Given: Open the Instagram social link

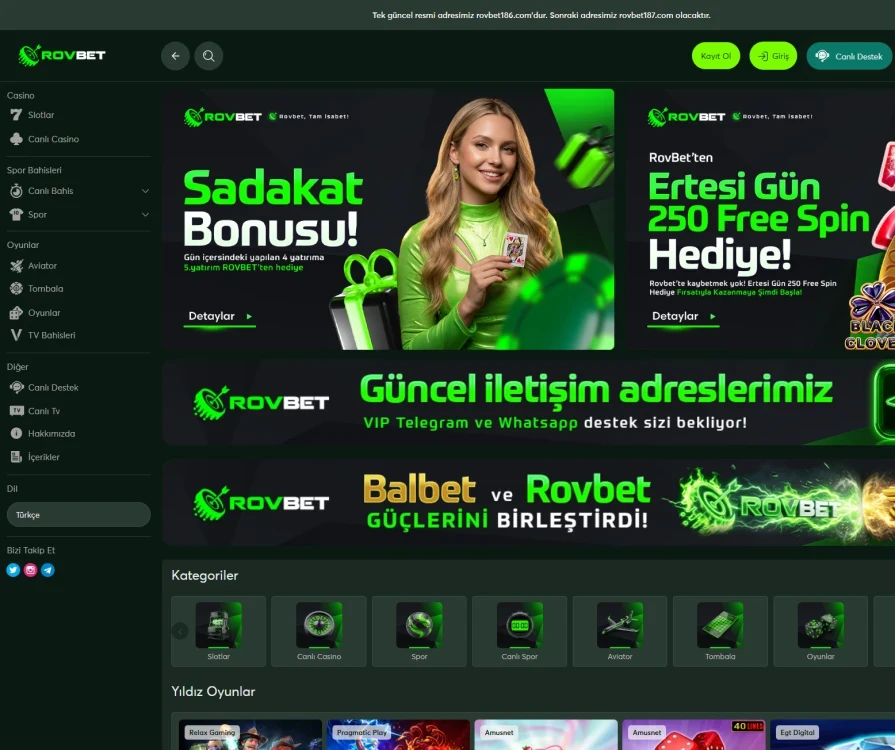Looking at the screenshot, I should 30,570.
